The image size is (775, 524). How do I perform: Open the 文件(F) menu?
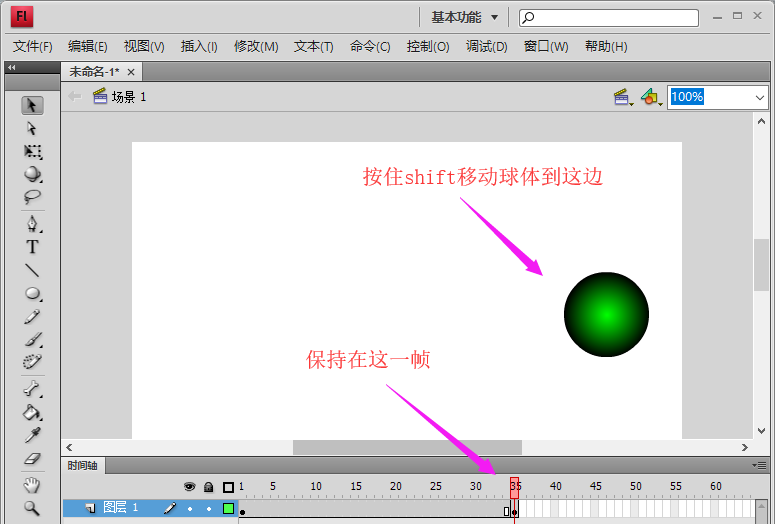point(33,46)
